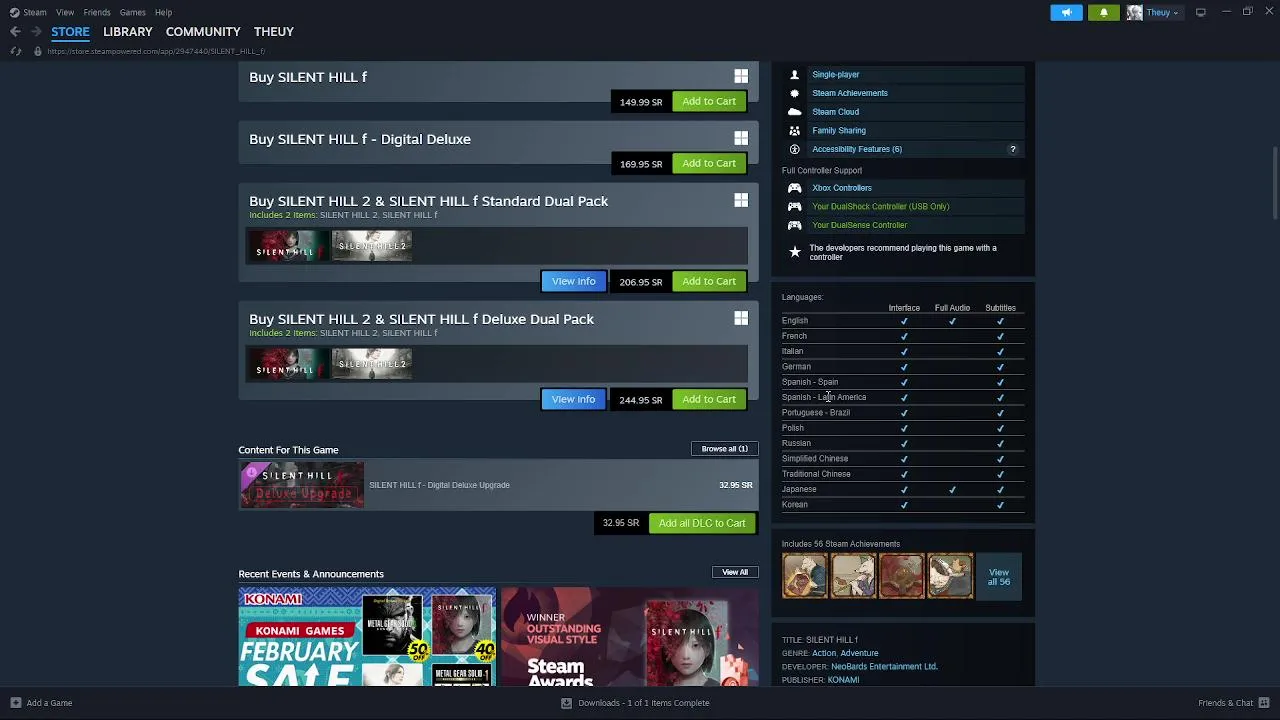This screenshot has width=1280, height=720.
Task: Click the Steam Cloud icon
Action: coord(795,112)
